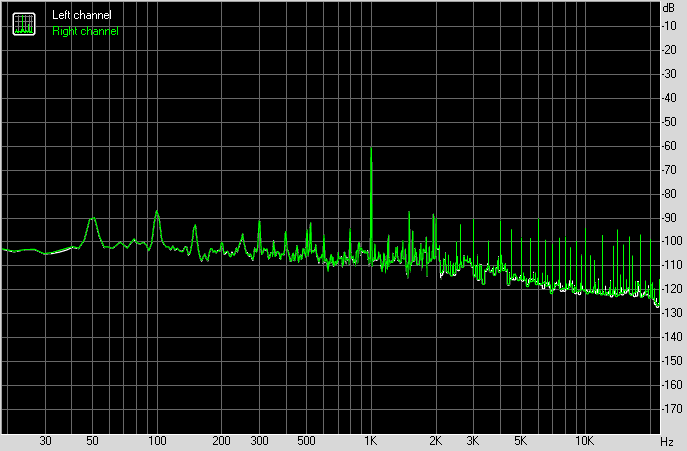Screen dimensions: 687x451
Task: Click the 500 frequency axis label
Action: 306,440
